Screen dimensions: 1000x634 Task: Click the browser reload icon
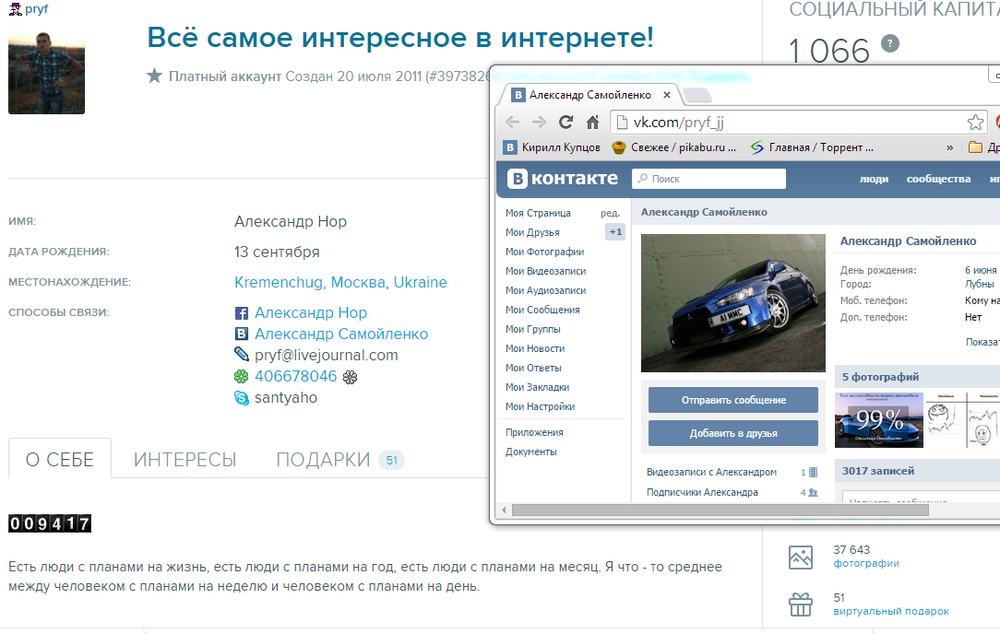pos(566,122)
